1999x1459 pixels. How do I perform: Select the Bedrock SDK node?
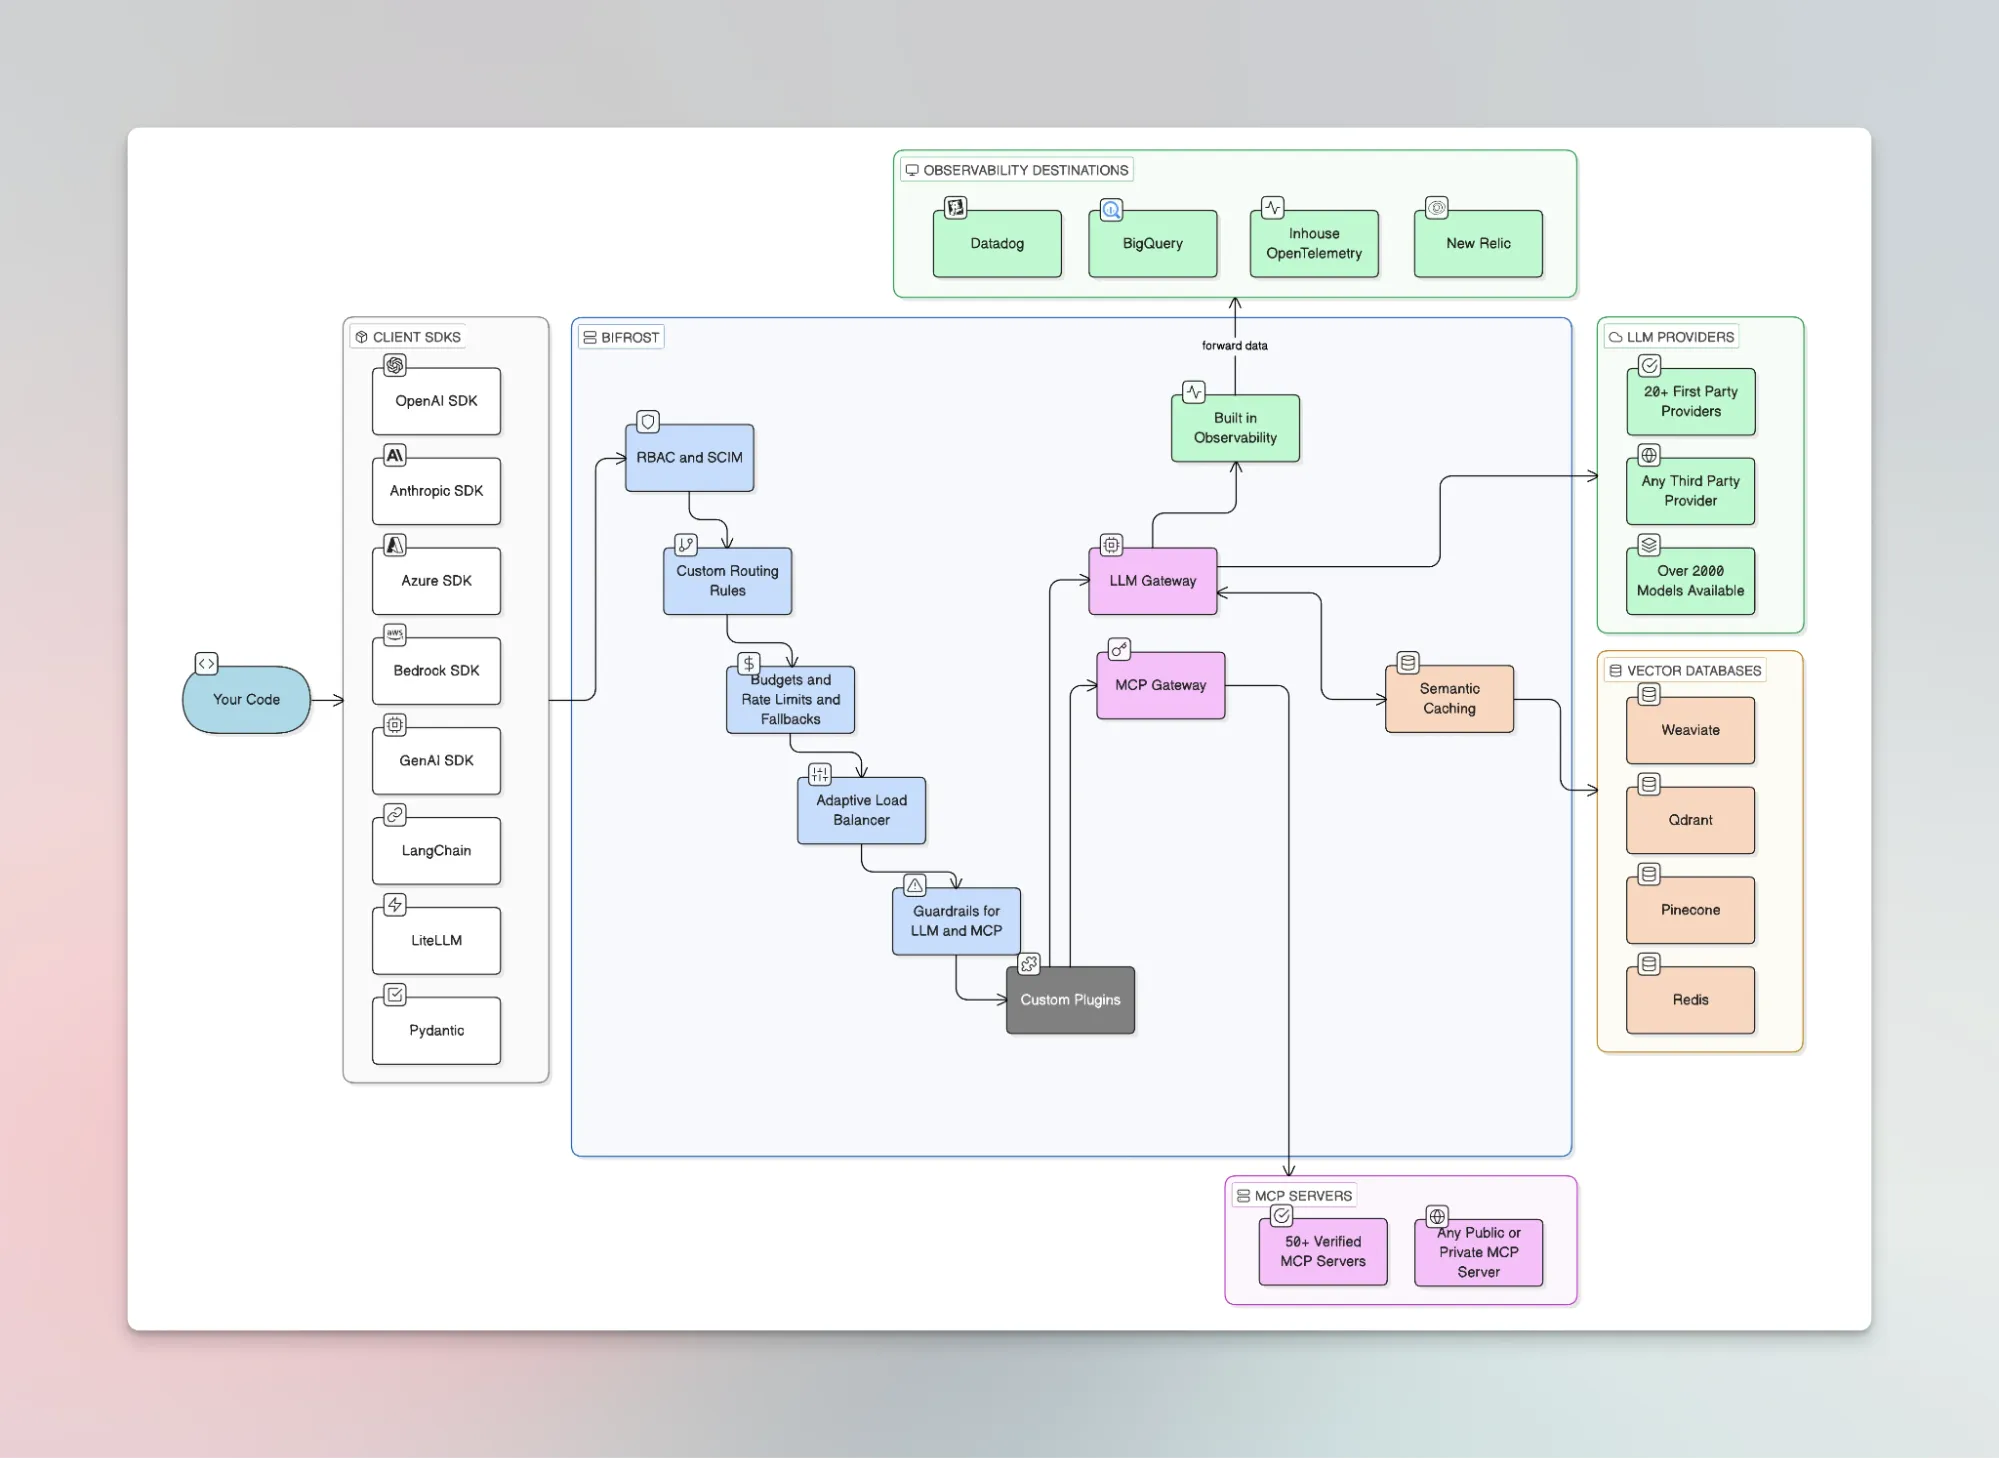coord(437,671)
